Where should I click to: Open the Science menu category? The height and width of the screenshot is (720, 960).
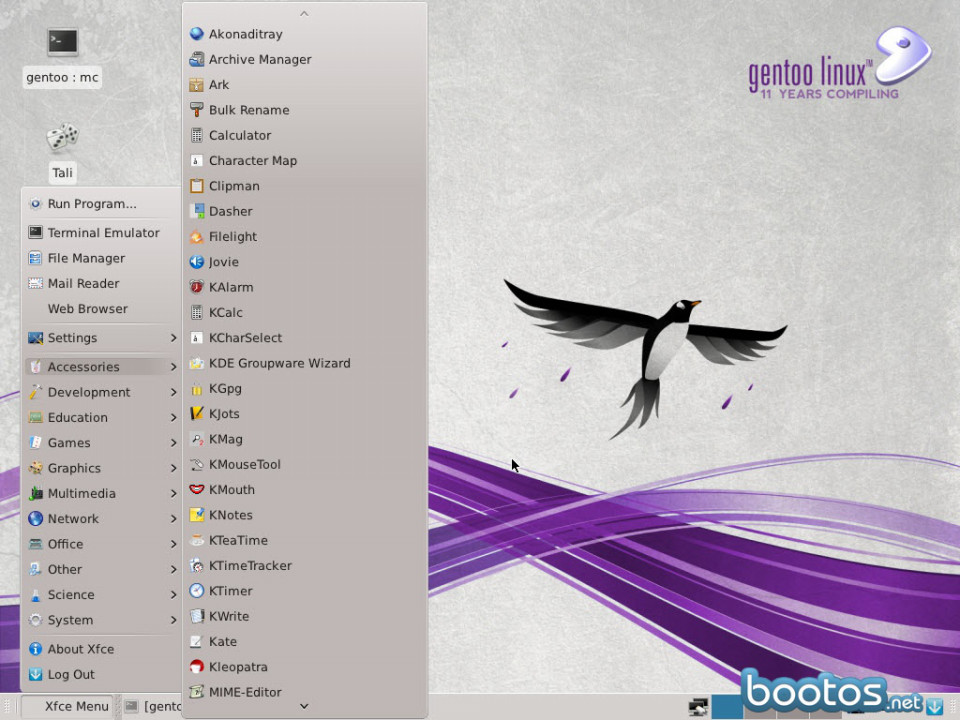pos(102,594)
